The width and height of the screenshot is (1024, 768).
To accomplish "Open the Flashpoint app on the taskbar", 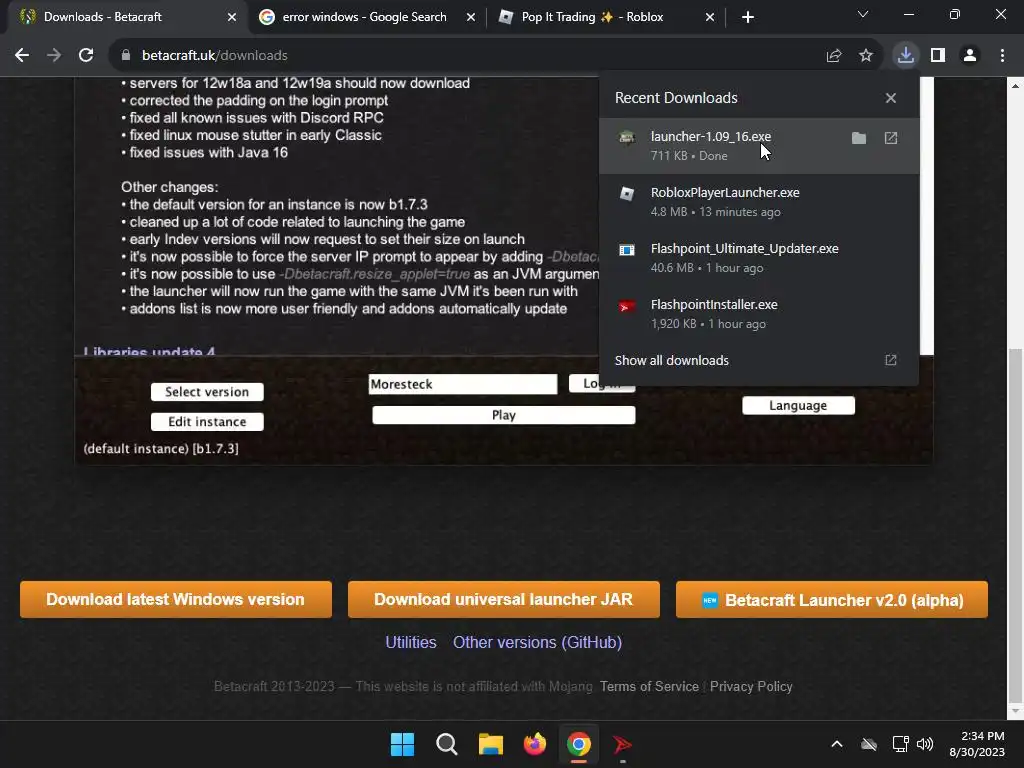I will coord(622,744).
